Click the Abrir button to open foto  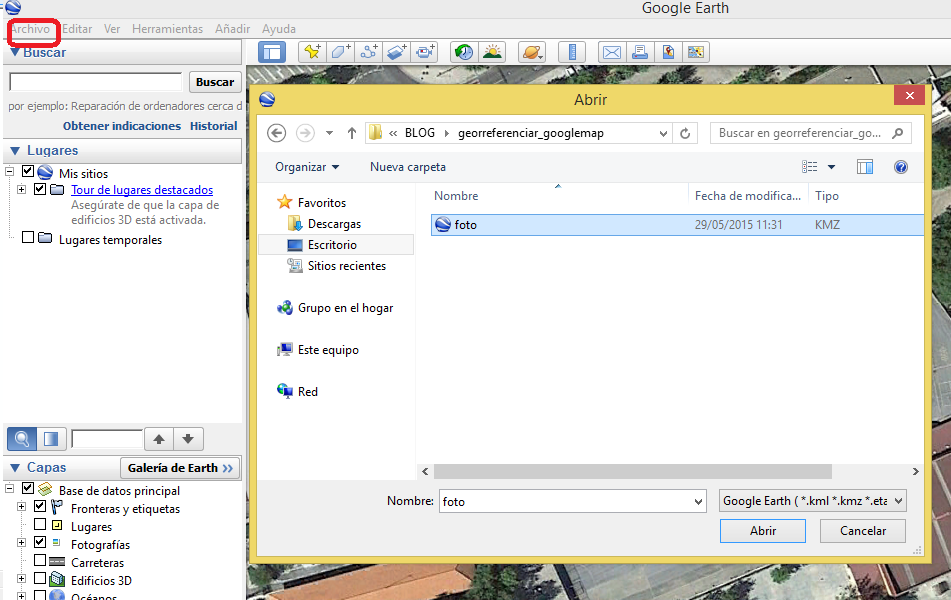(x=762, y=531)
